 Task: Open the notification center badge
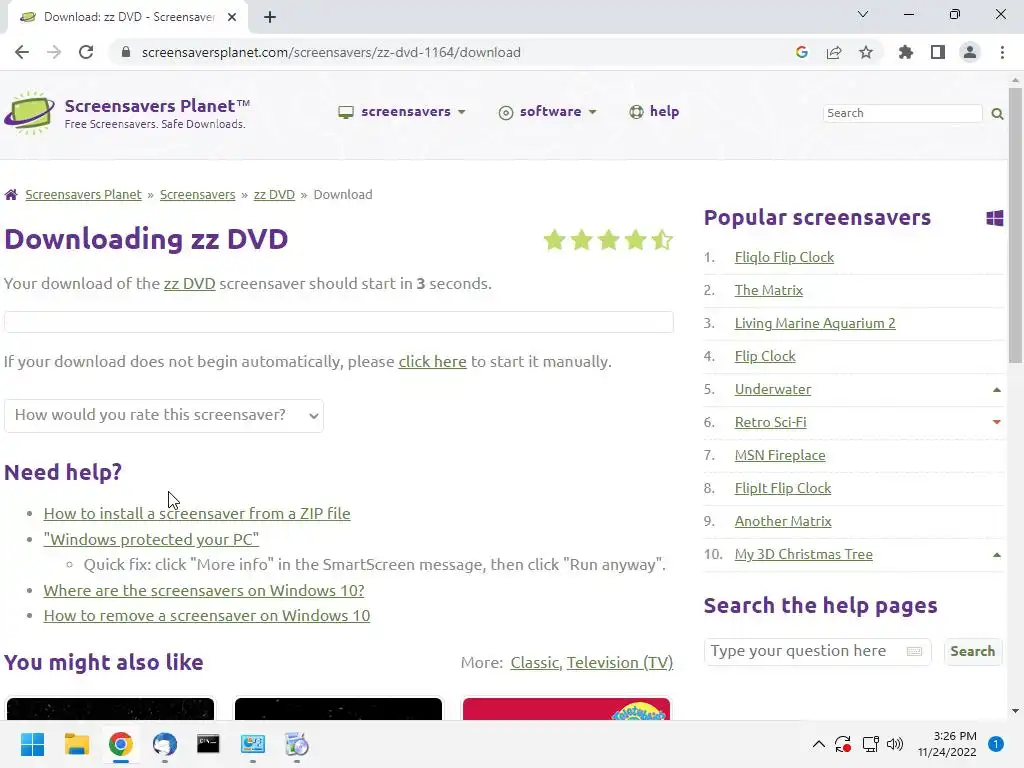tap(995, 744)
